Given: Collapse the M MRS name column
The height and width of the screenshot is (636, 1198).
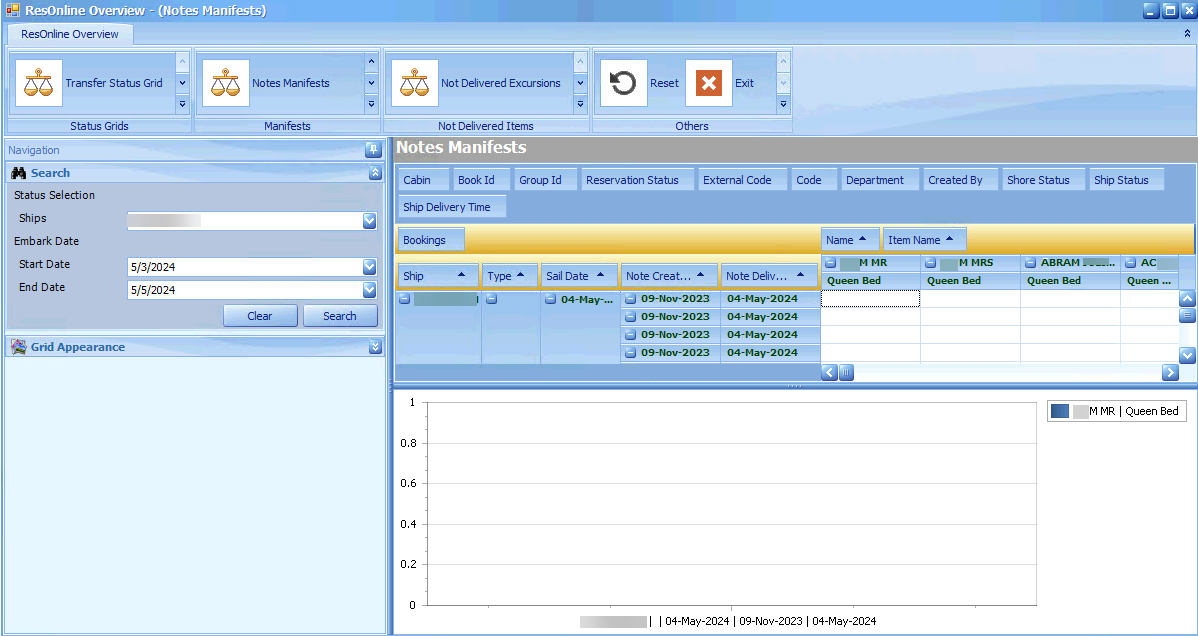Looking at the screenshot, I should [931, 263].
